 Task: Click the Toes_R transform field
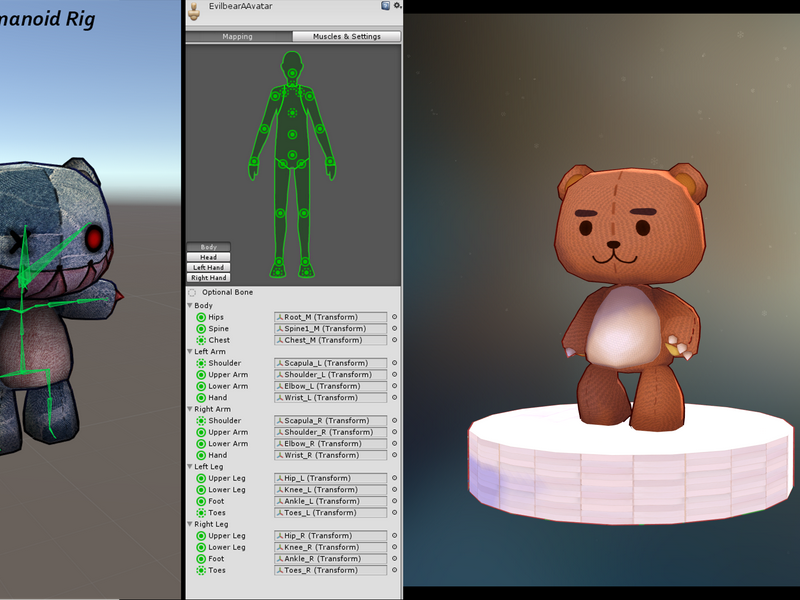point(331,570)
